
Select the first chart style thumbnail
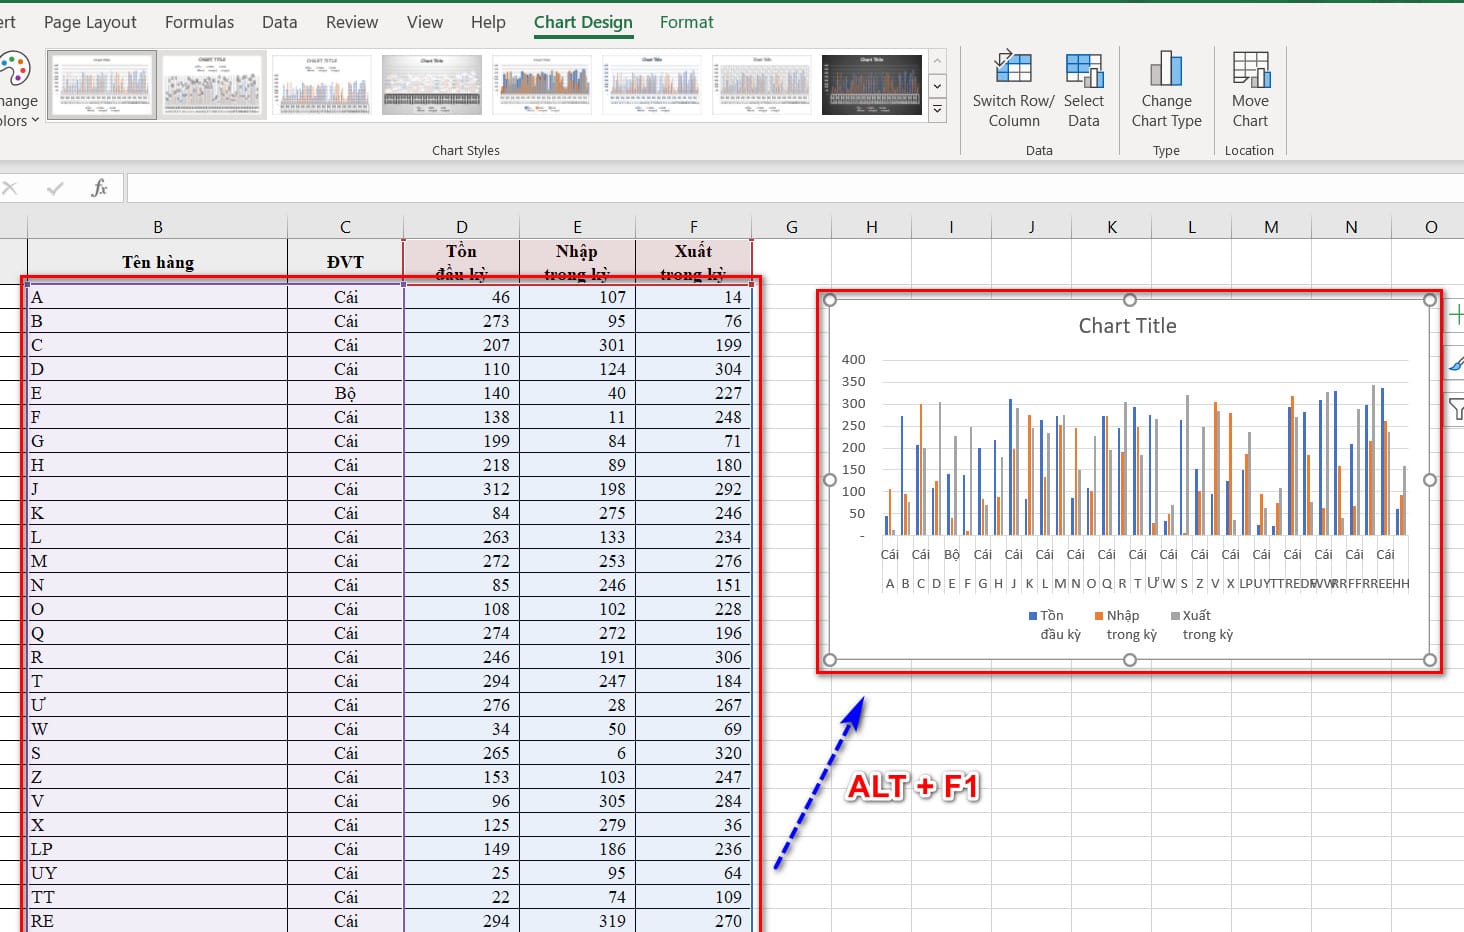pos(102,85)
